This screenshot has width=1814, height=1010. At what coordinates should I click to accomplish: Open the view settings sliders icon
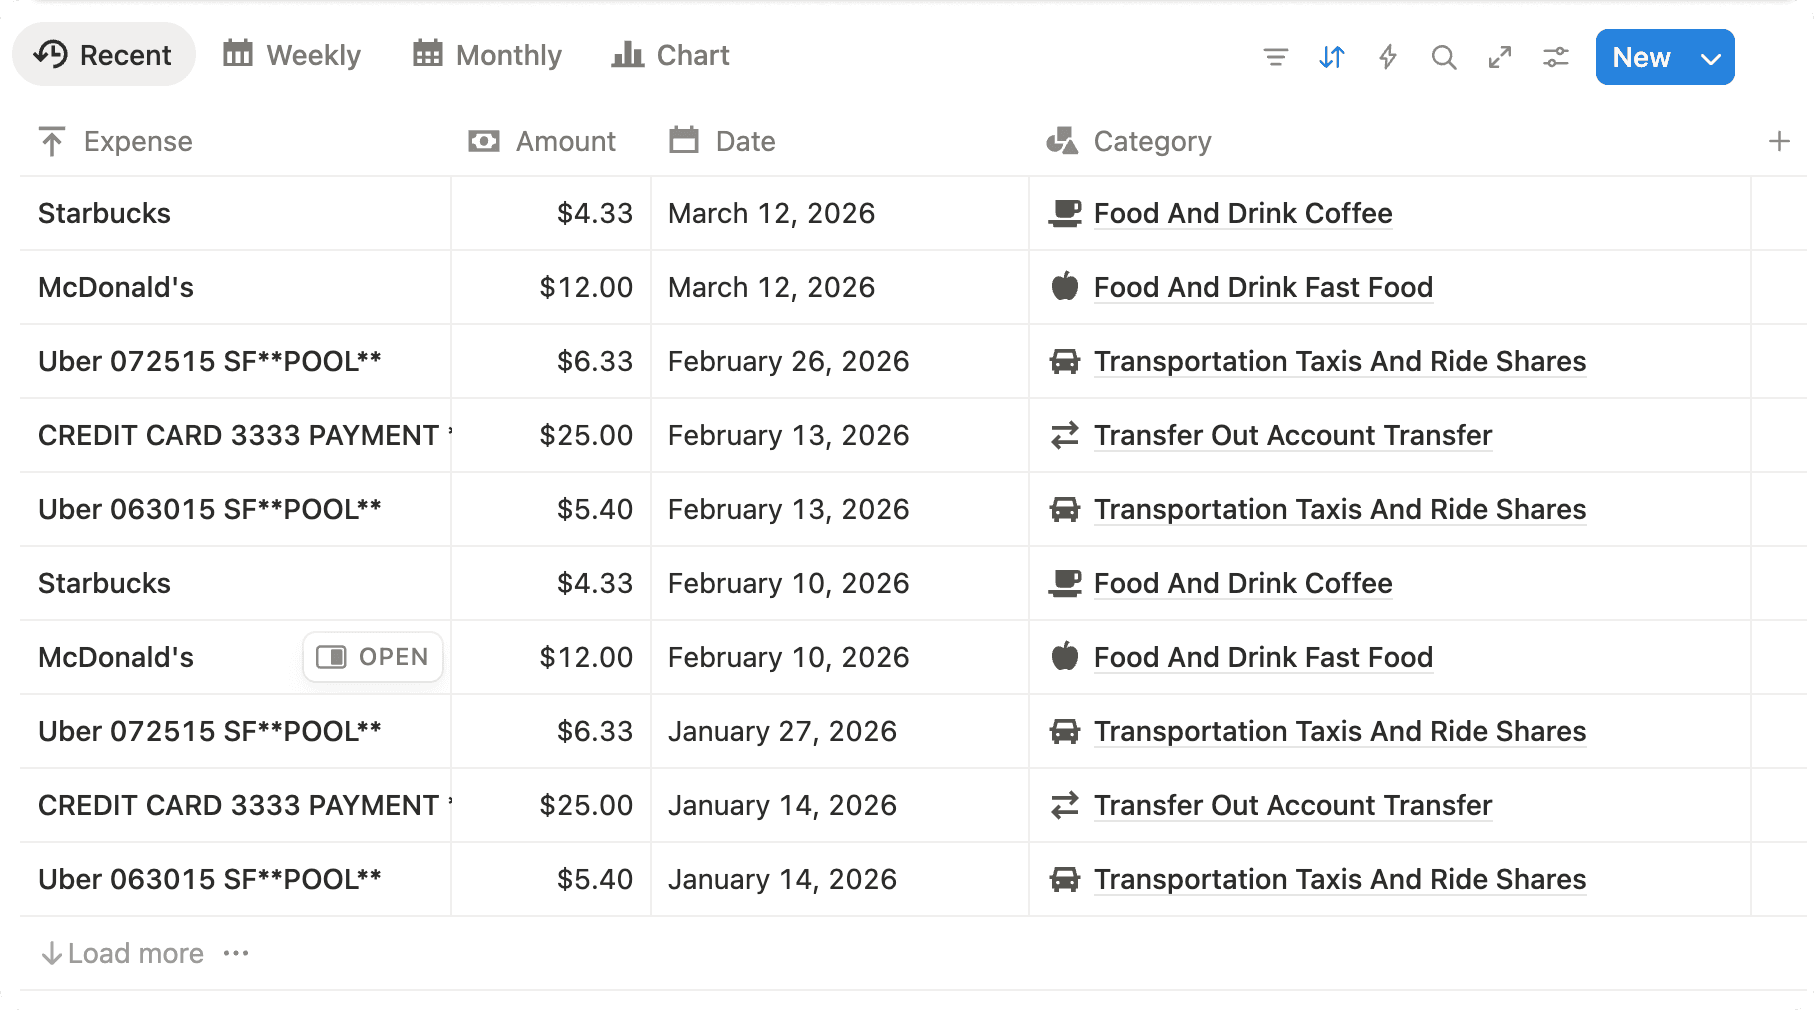click(1555, 57)
